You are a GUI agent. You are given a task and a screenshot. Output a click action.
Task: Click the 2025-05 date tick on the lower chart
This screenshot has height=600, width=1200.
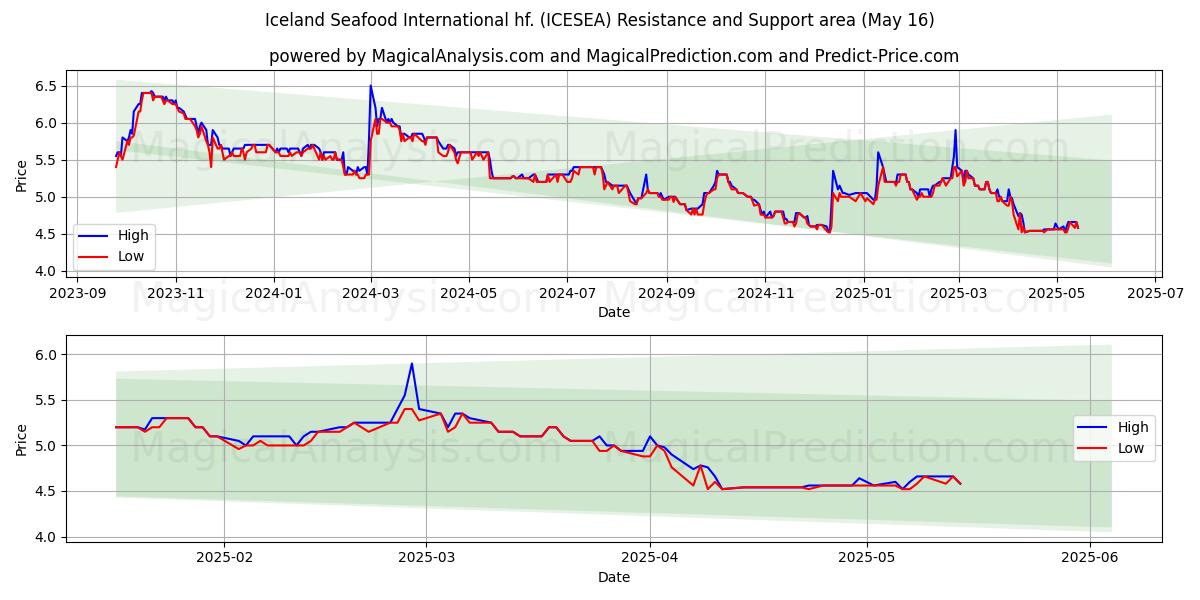[x=867, y=558]
